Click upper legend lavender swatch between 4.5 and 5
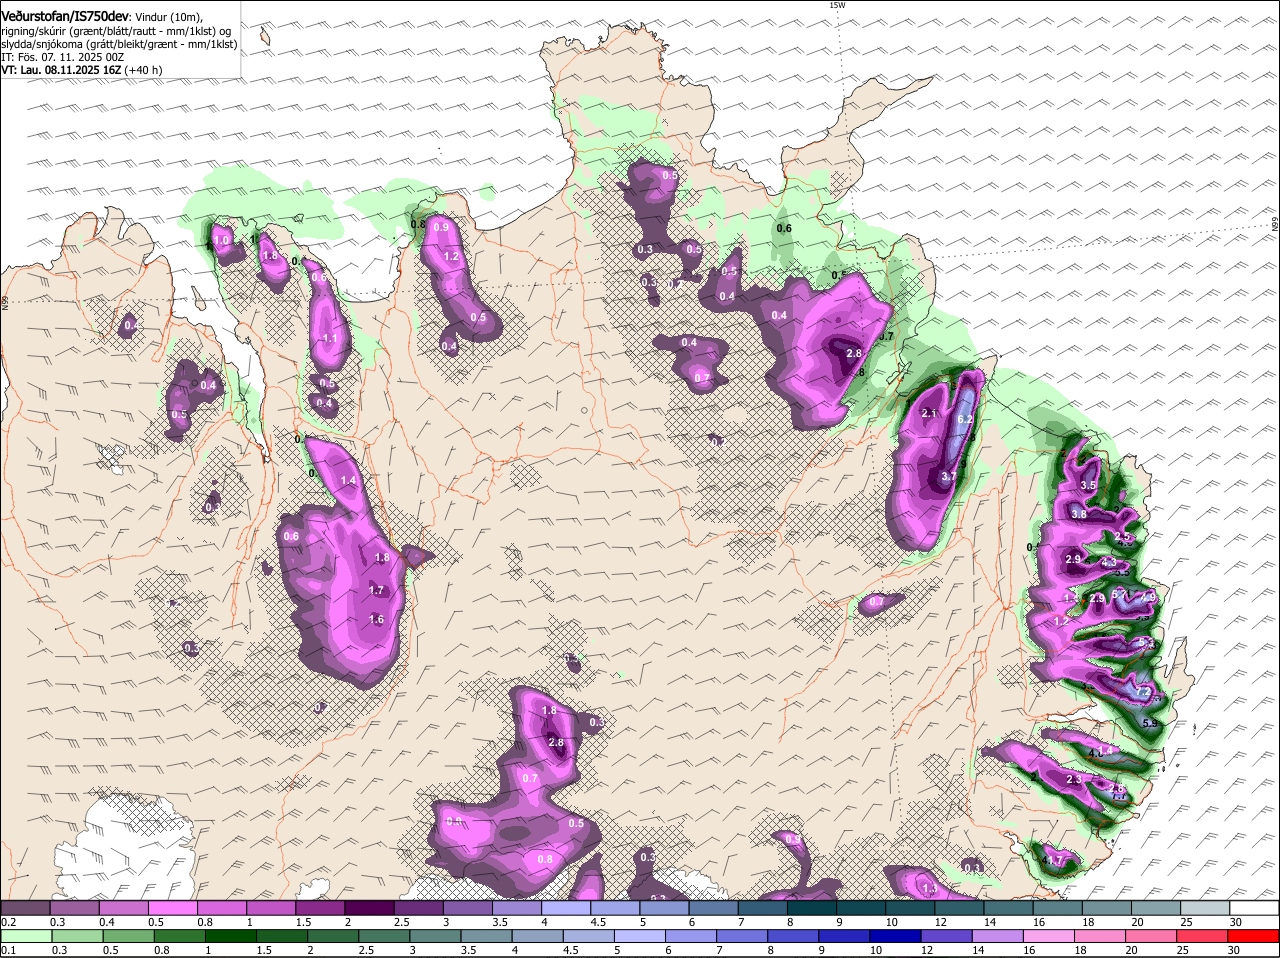The width and height of the screenshot is (1280, 958). (x=615, y=908)
